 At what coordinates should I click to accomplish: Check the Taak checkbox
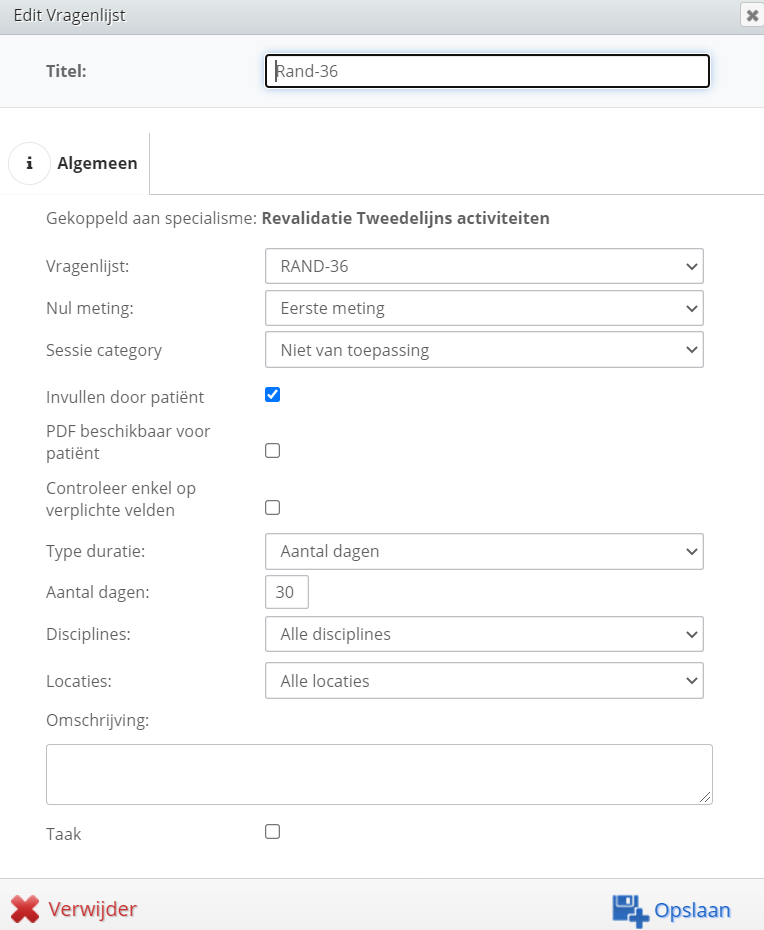coord(272,832)
